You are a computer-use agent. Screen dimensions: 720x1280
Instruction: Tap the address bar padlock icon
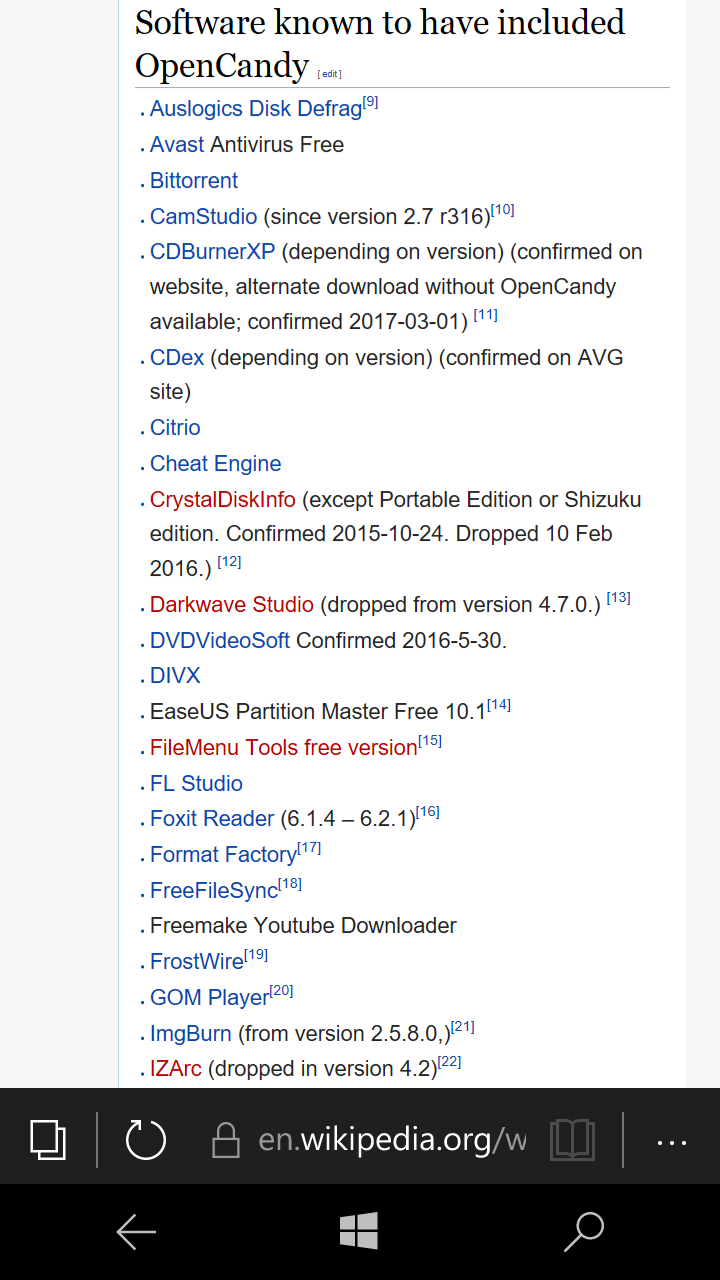click(x=227, y=1140)
